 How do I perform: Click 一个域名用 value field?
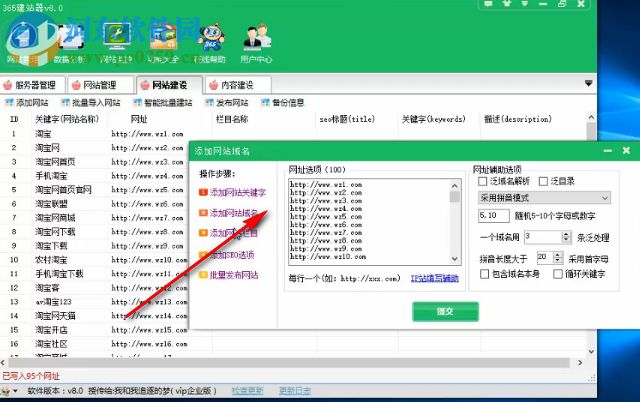(x=543, y=237)
